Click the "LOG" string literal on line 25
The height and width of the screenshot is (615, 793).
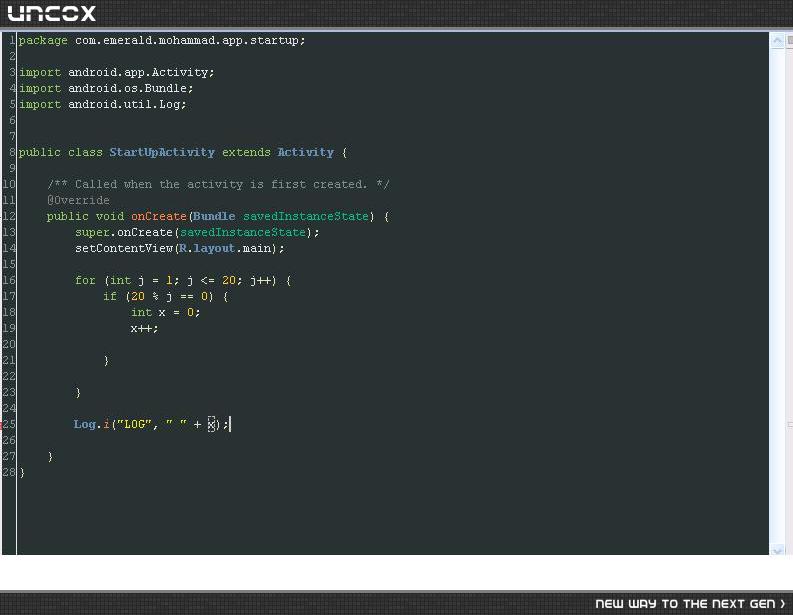click(134, 424)
